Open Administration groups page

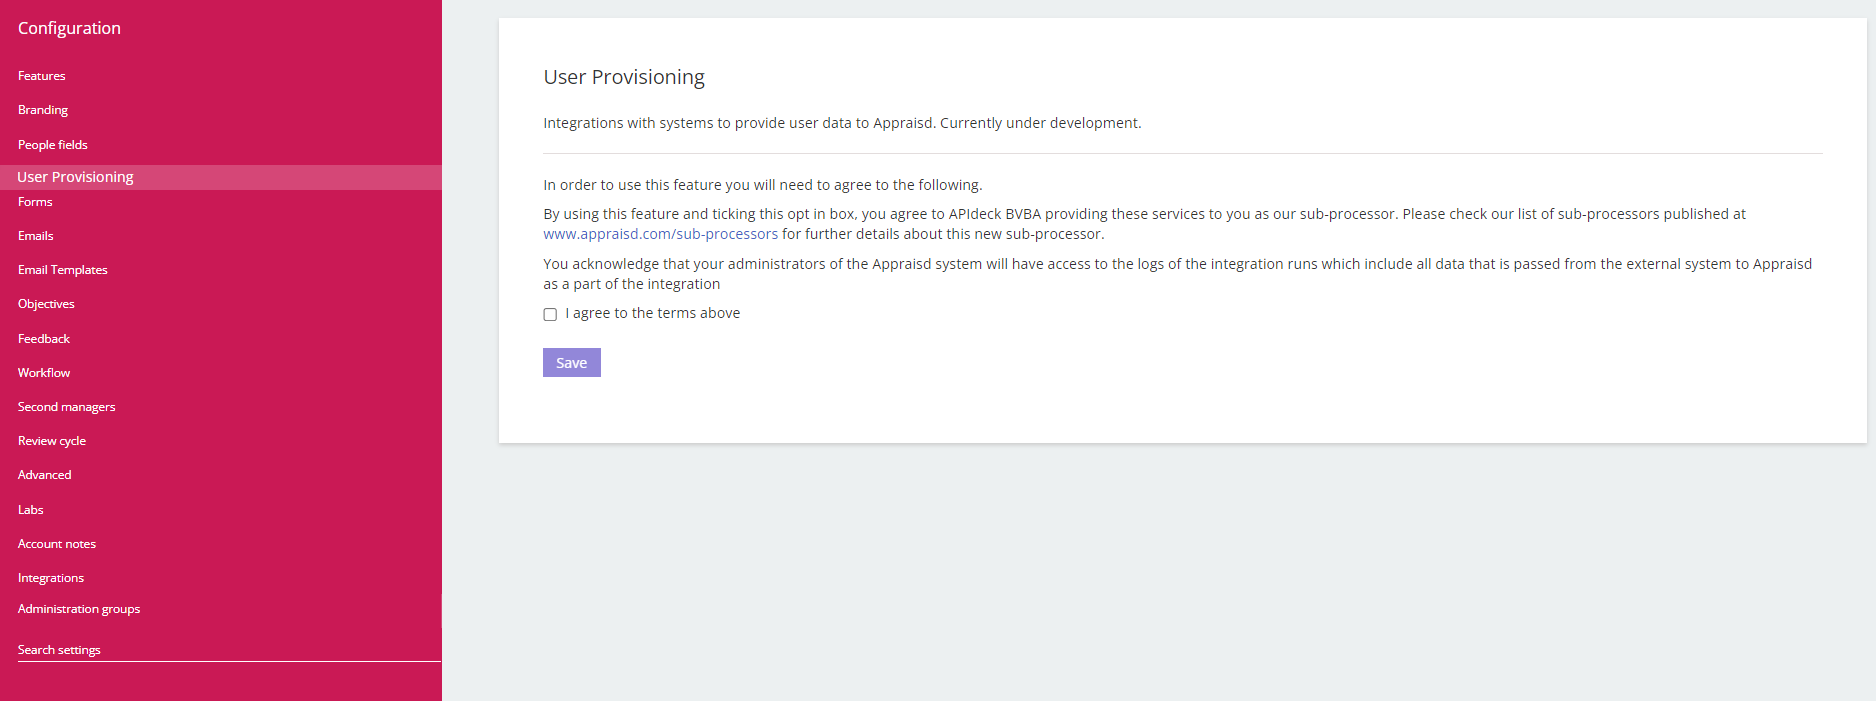[79, 609]
